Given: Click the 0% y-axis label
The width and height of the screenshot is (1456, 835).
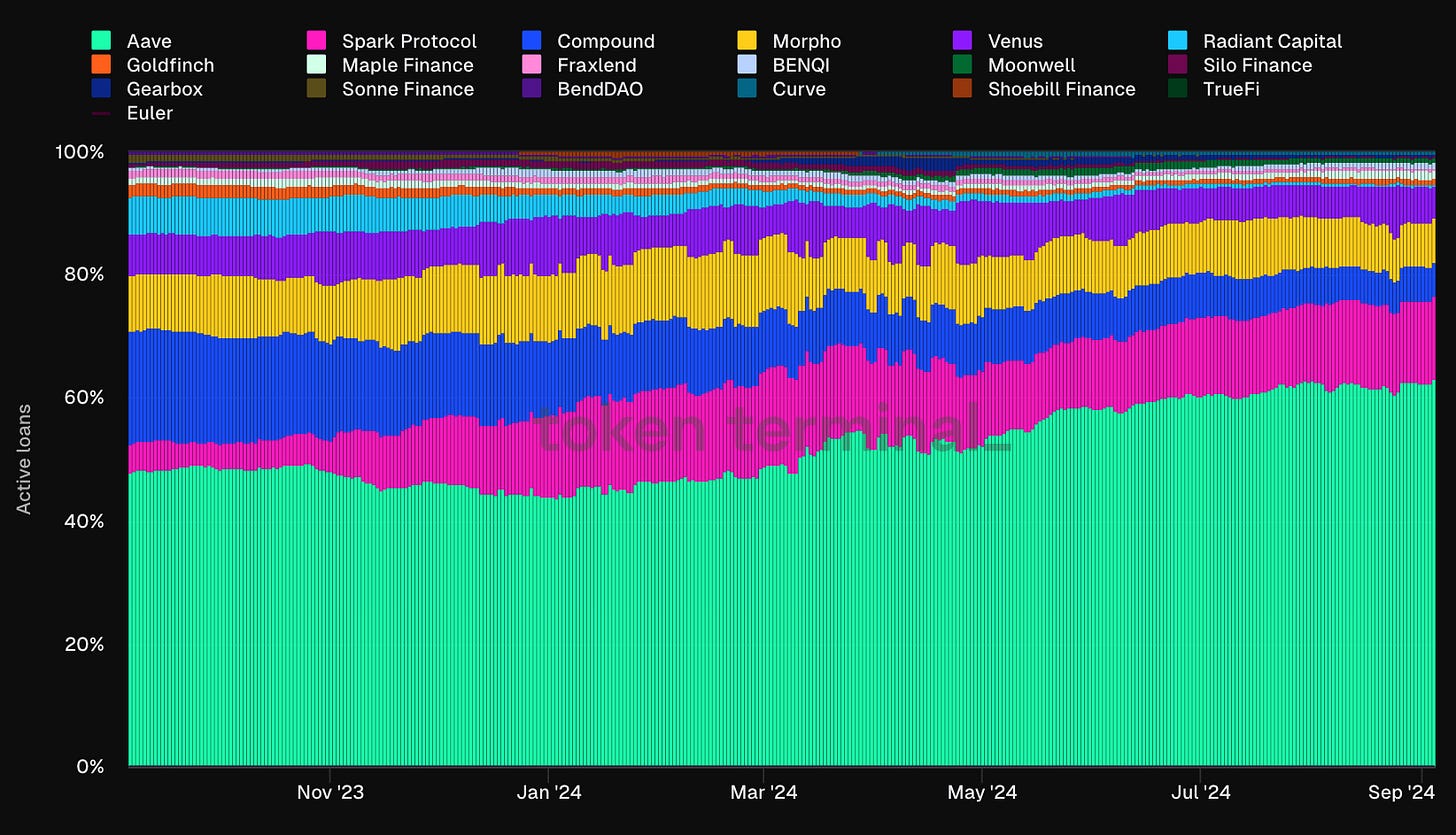Looking at the screenshot, I should [90, 766].
